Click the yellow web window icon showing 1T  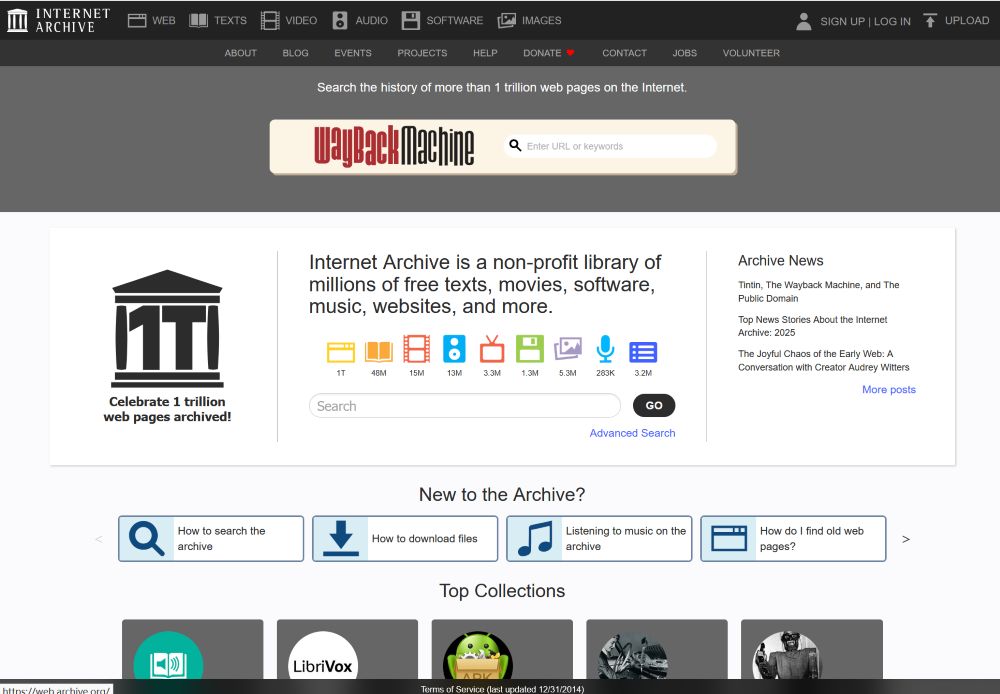pos(341,351)
